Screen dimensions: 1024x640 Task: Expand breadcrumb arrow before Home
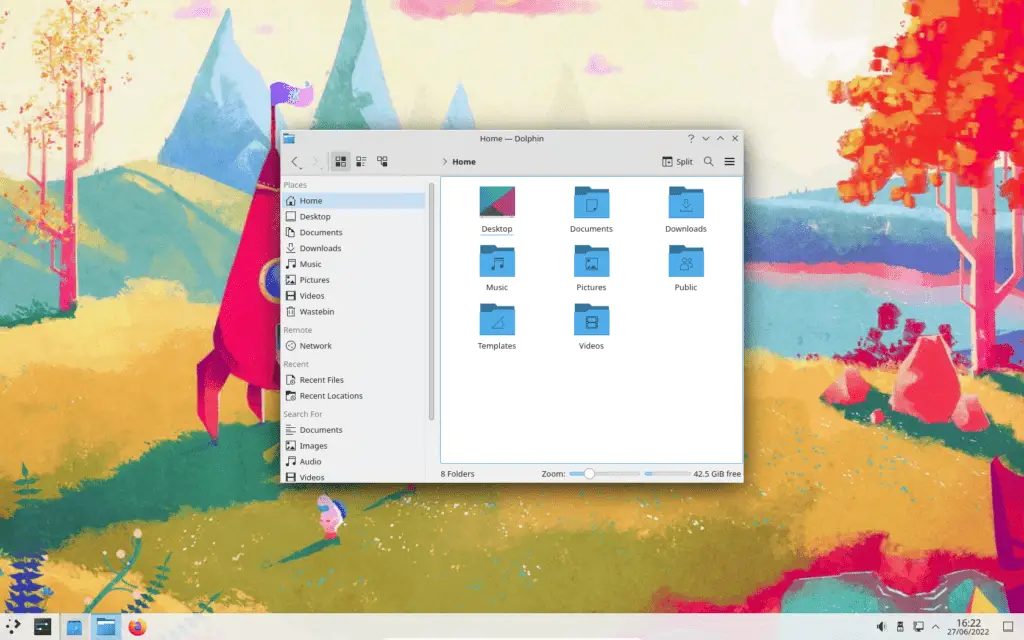coord(444,161)
